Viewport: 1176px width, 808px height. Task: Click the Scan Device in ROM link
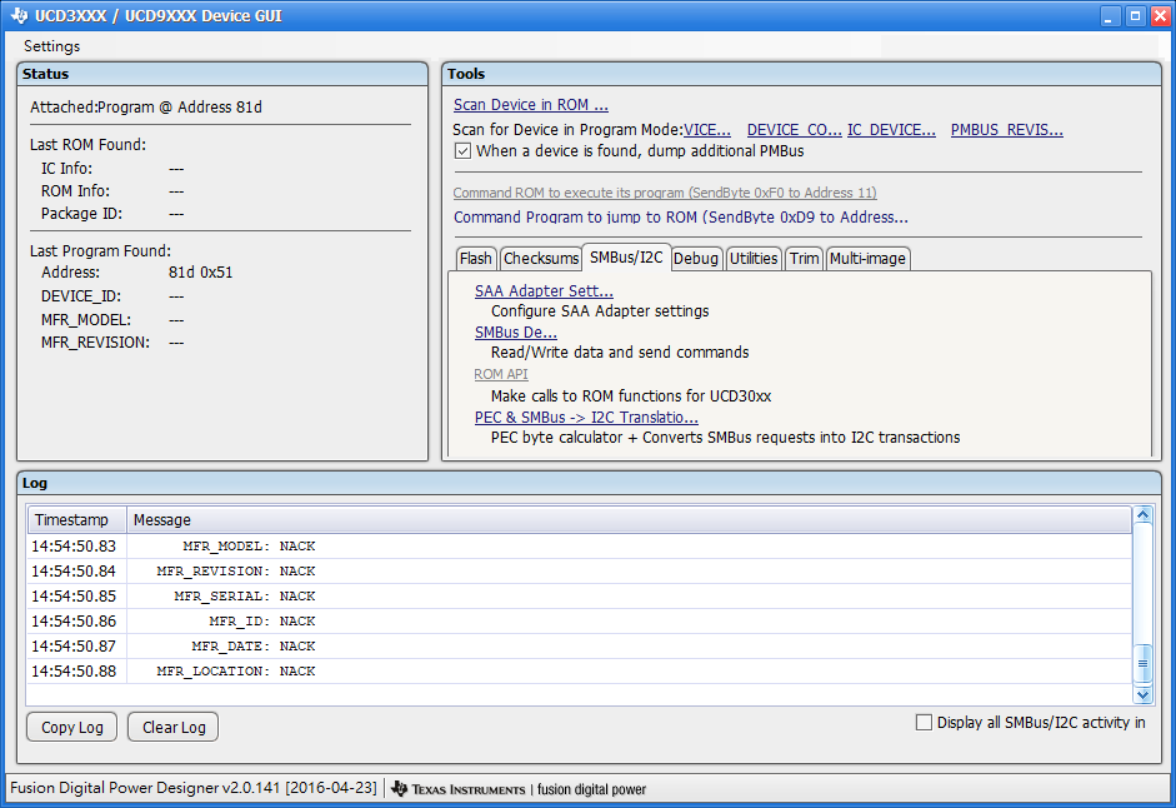(530, 104)
